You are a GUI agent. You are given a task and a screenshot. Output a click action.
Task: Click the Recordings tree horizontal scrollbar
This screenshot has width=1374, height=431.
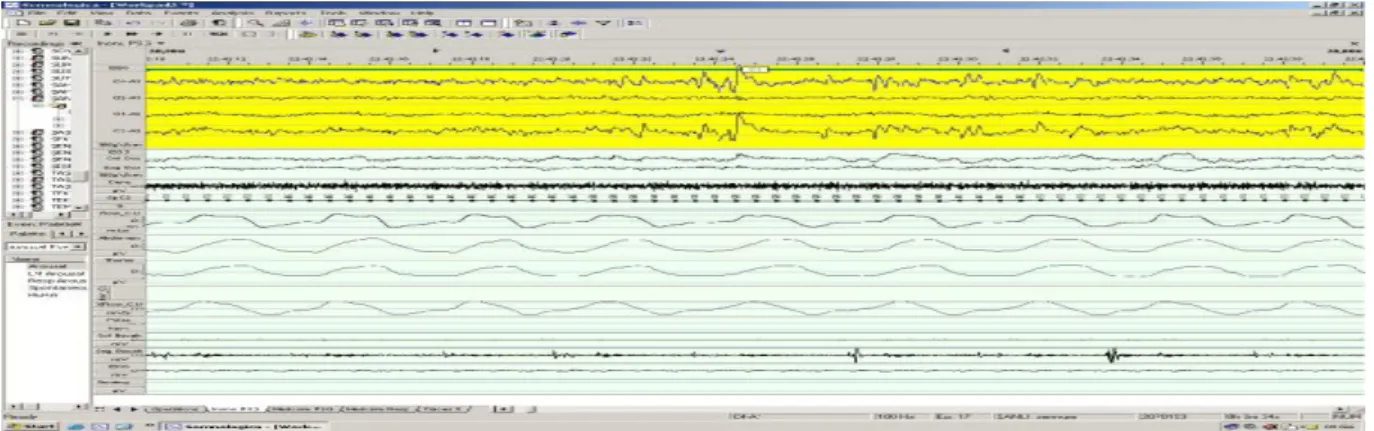46,213
